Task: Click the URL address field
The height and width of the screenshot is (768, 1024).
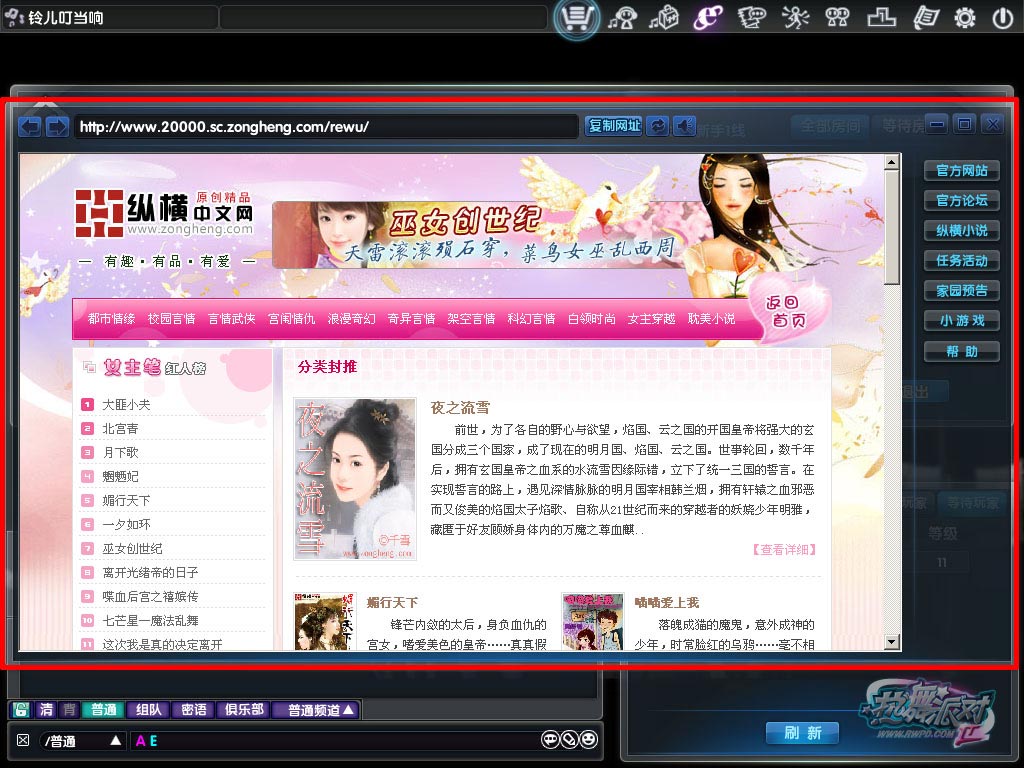Action: pos(327,127)
